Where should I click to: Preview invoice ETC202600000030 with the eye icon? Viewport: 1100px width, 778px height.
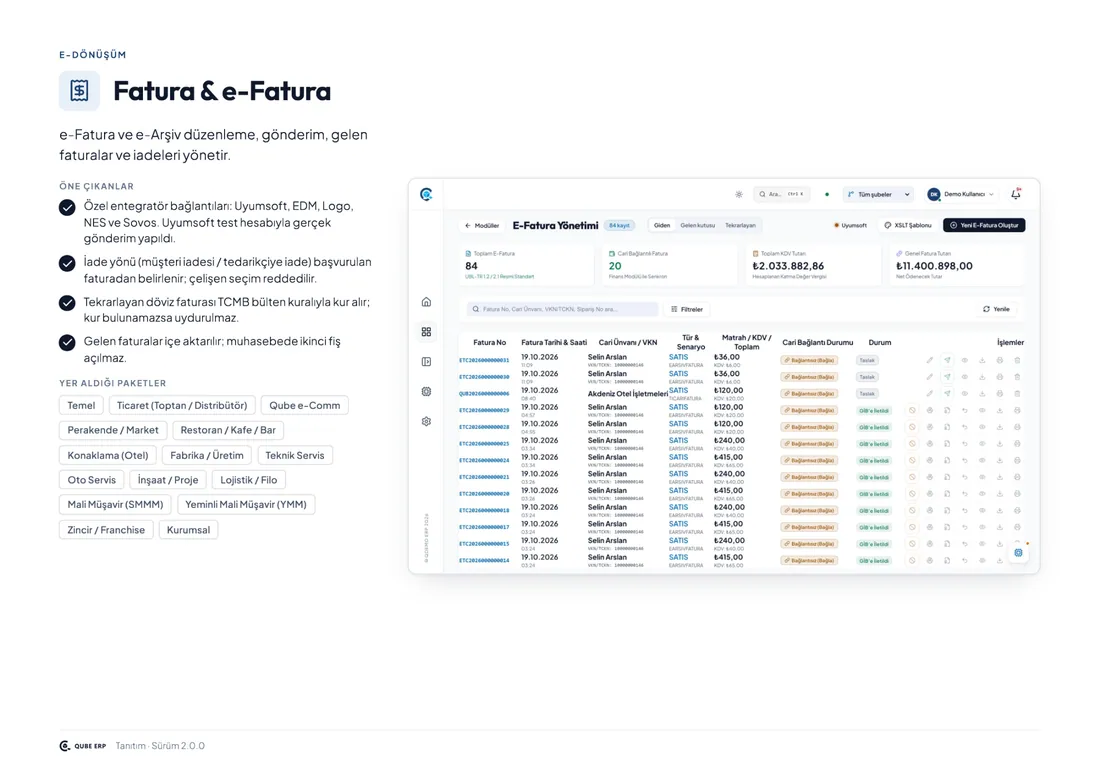965,377
